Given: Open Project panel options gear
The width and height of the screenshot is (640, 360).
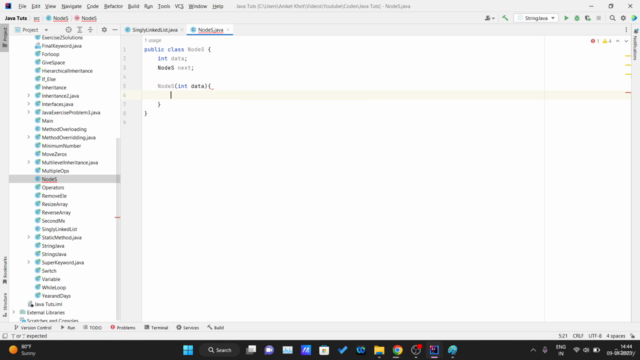Looking at the screenshot, I should 104,30.
